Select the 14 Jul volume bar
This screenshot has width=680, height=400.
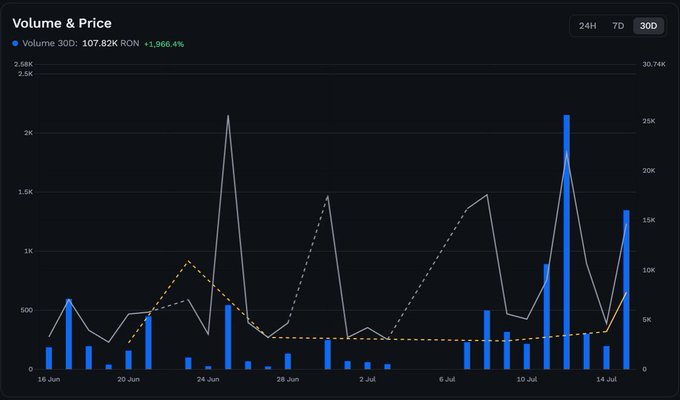coord(606,357)
